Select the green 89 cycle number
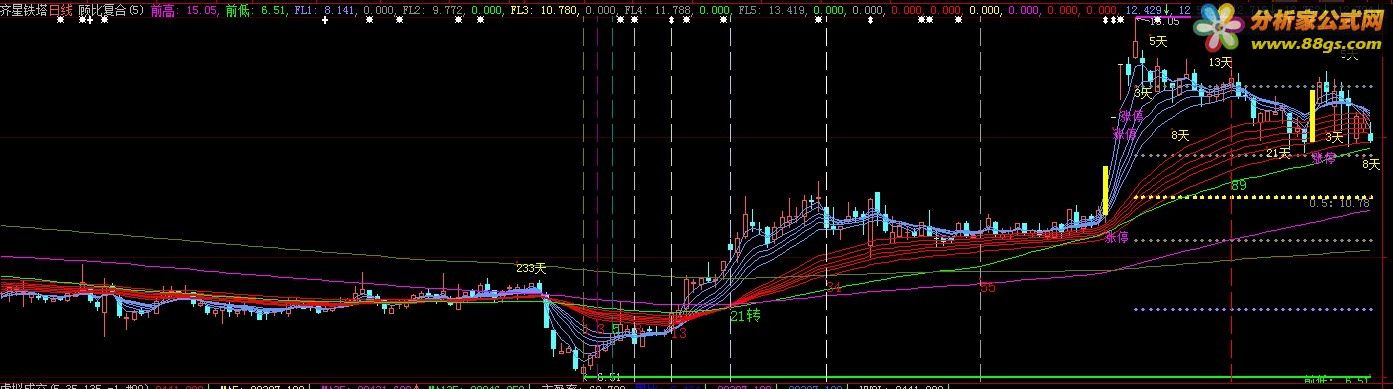The width and height of the screenshot is (1393, 389). pyautogui.click(x=1238, y=186)
